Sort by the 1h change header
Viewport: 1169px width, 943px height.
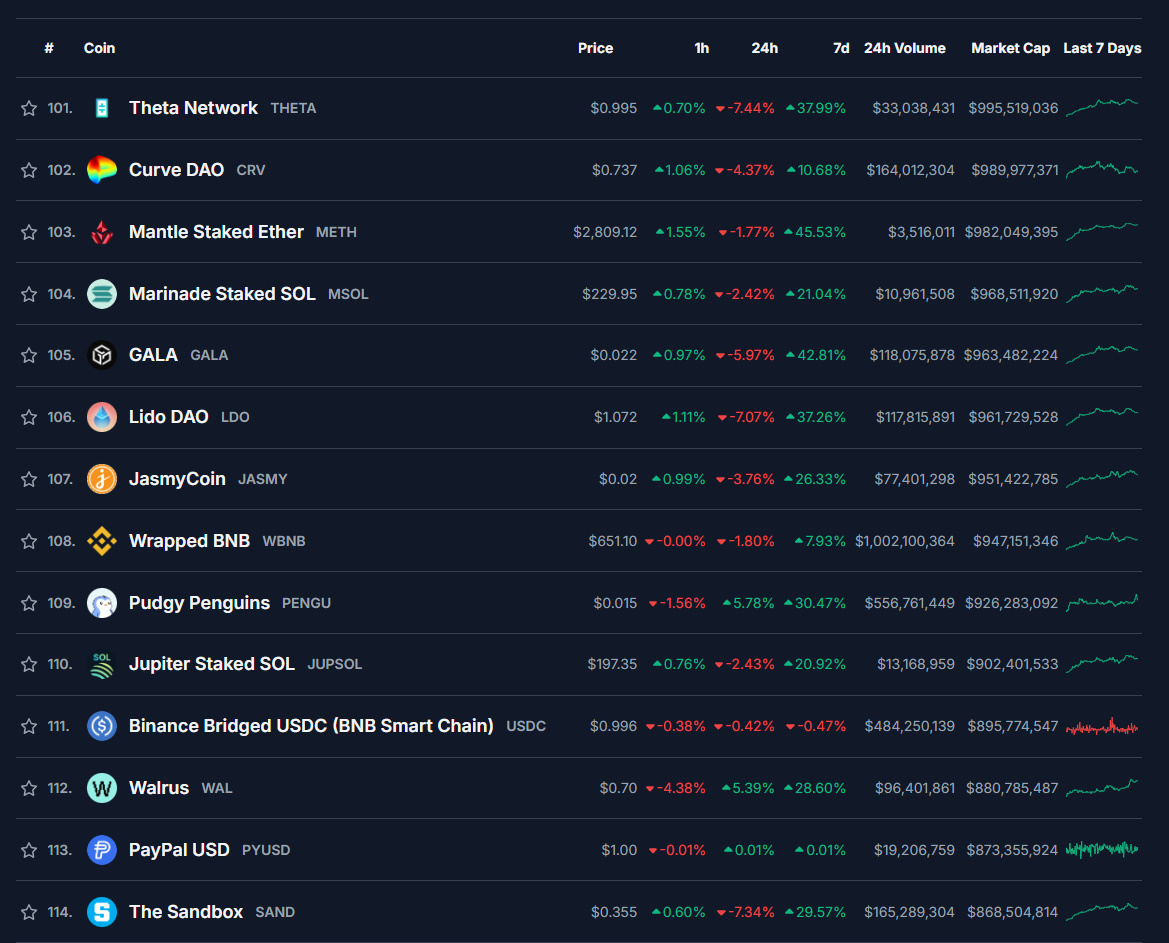click(x=702, y=48)
